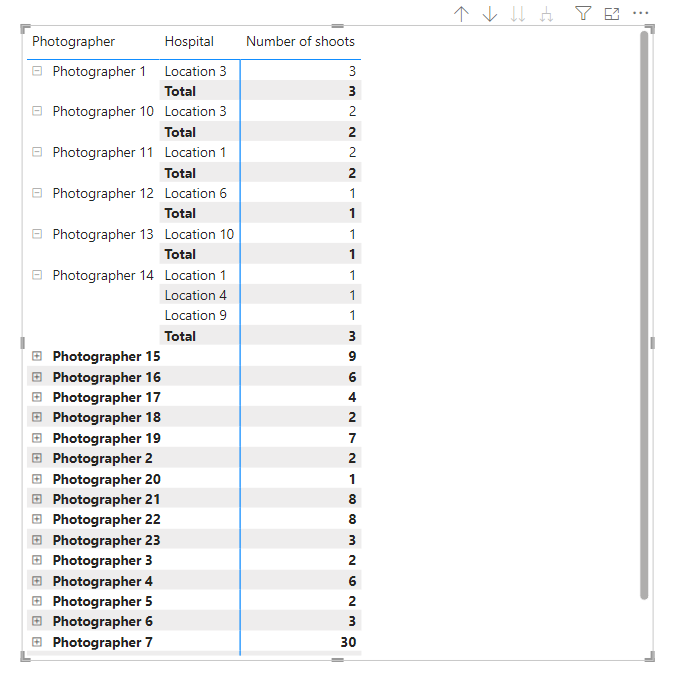Select Location 9 under Photographer 14
678x683 pixels.
pos(196,315)
